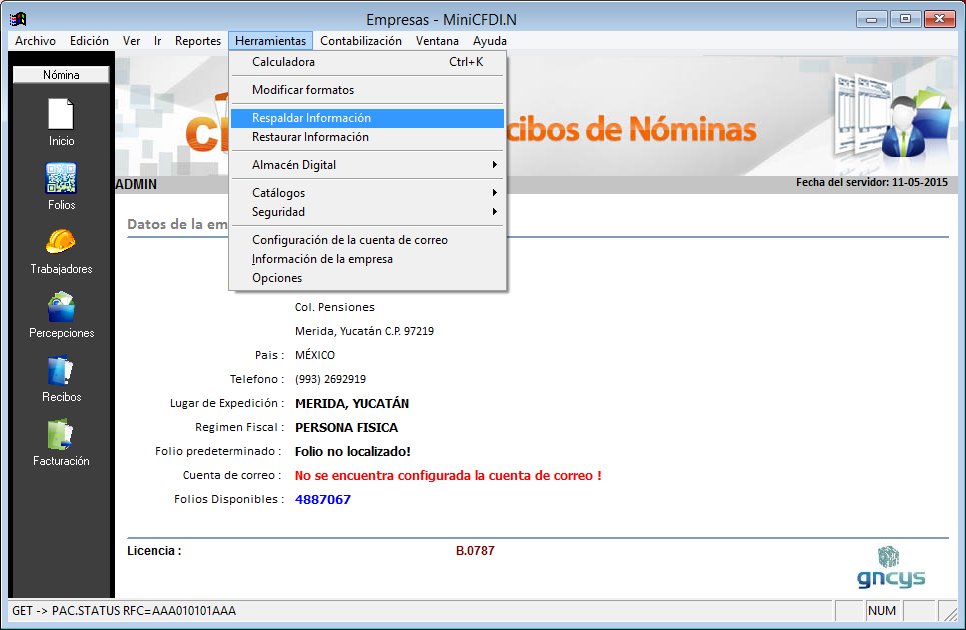Open the Recibos icon in sidebar
The height and width of the screenshot is (630, 966).
click(x=61, y=371)
